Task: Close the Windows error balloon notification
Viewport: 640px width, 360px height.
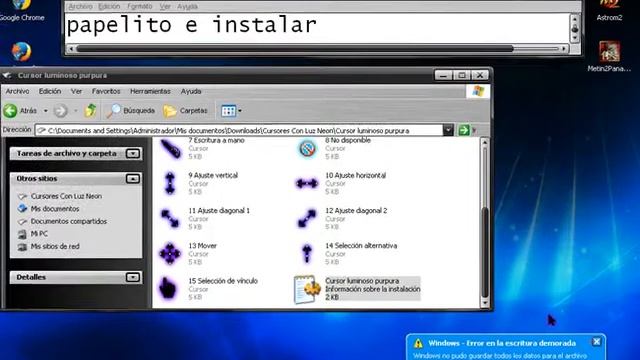Action: [x=596, y=342]
